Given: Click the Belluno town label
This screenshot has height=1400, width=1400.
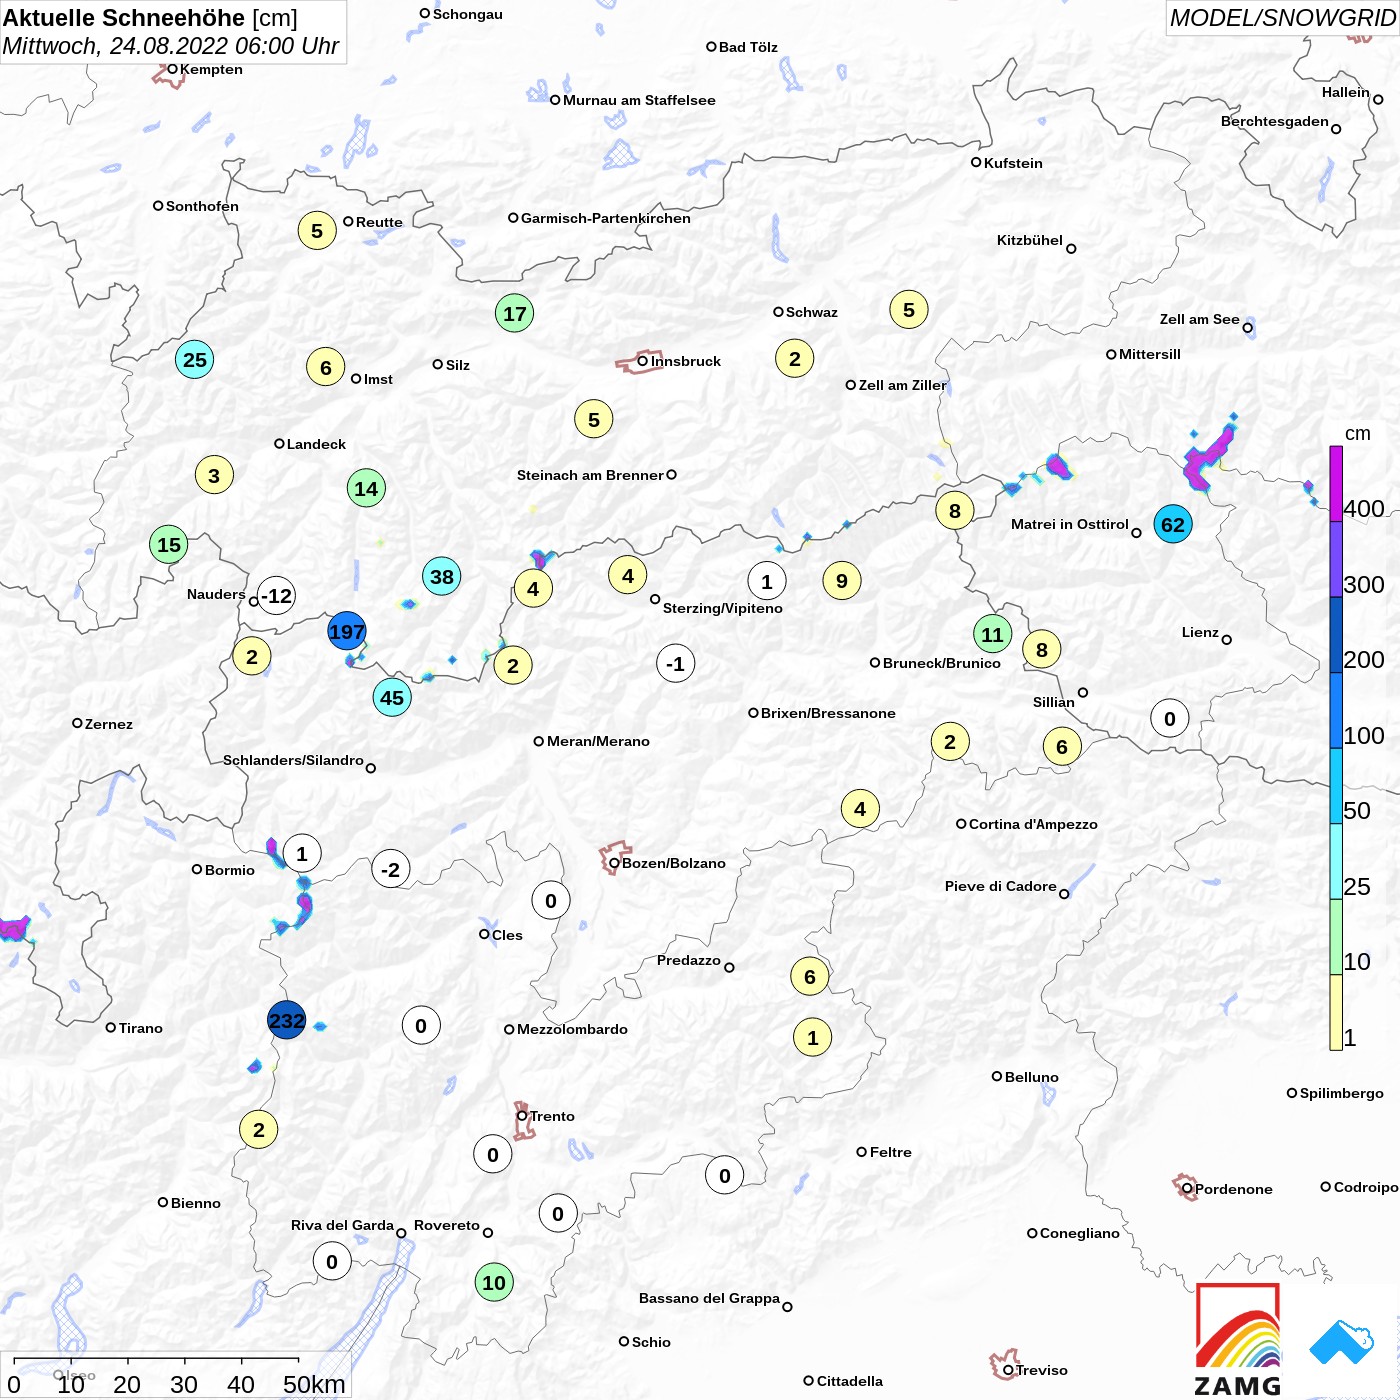Looking at the screenshot, I should 1031,1077.
